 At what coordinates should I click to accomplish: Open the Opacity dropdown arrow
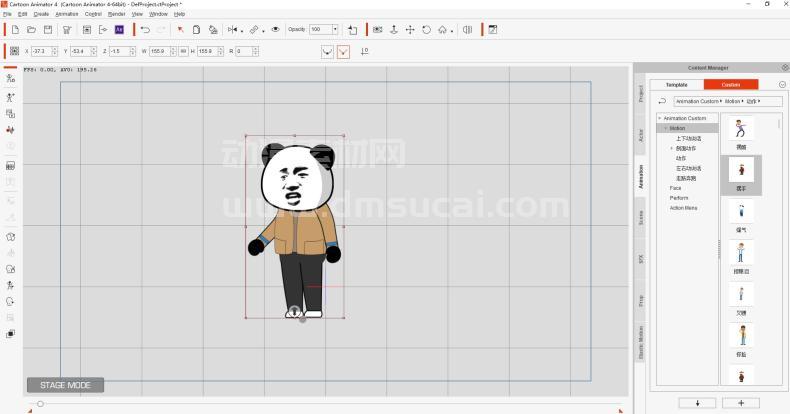335,30
